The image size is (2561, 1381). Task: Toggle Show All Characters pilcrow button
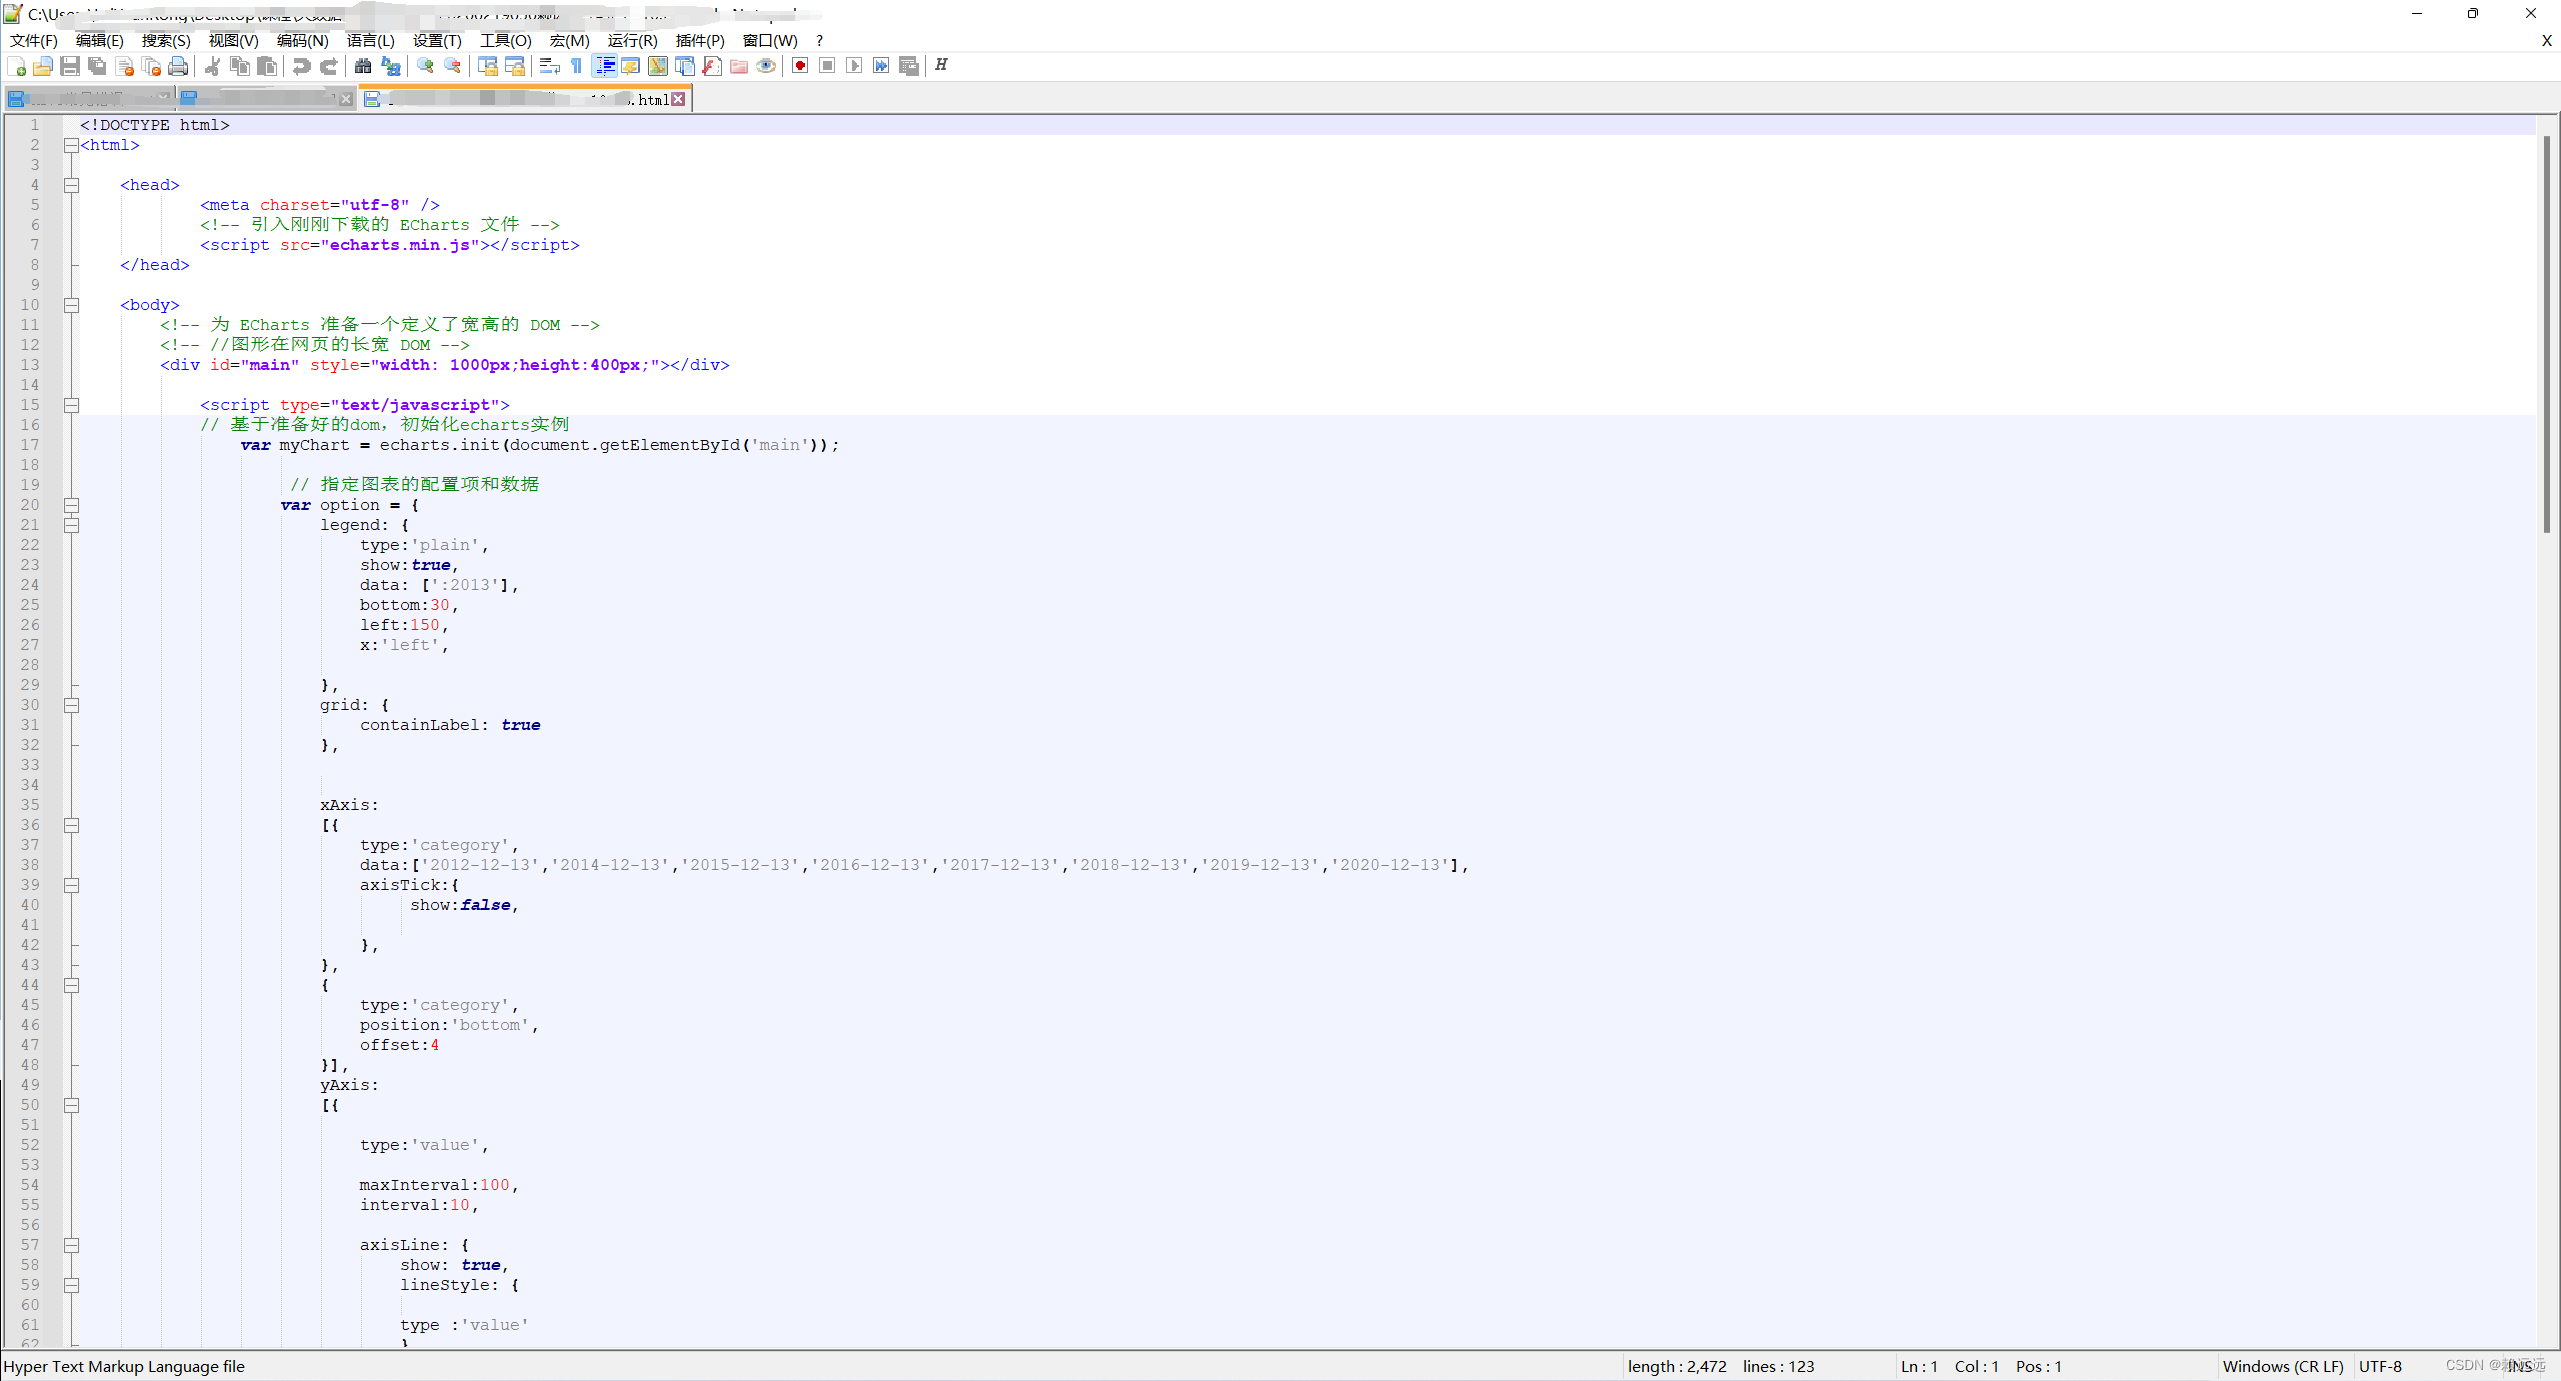pyautogui.click(x=577, y=66)
